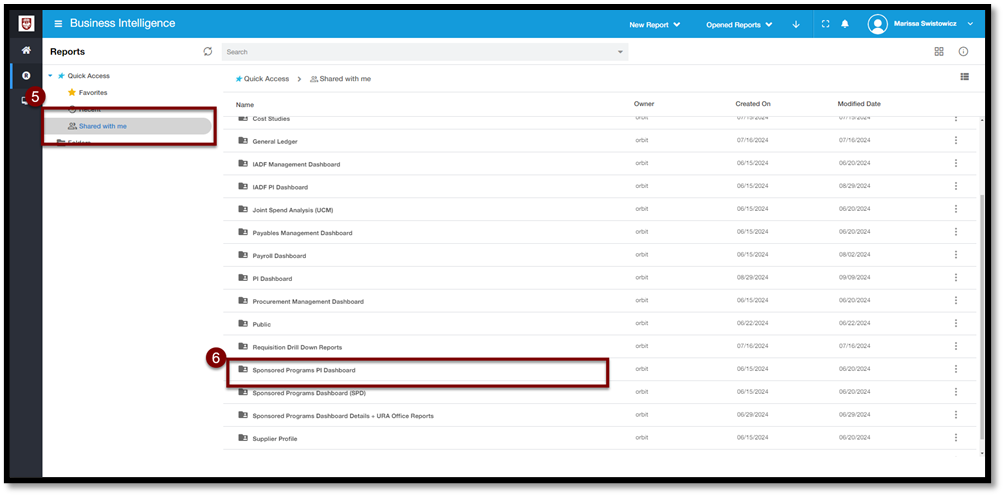Open the Payroll Dashboard folder
Screen dimensions: 1004x495
pos(279,256)
